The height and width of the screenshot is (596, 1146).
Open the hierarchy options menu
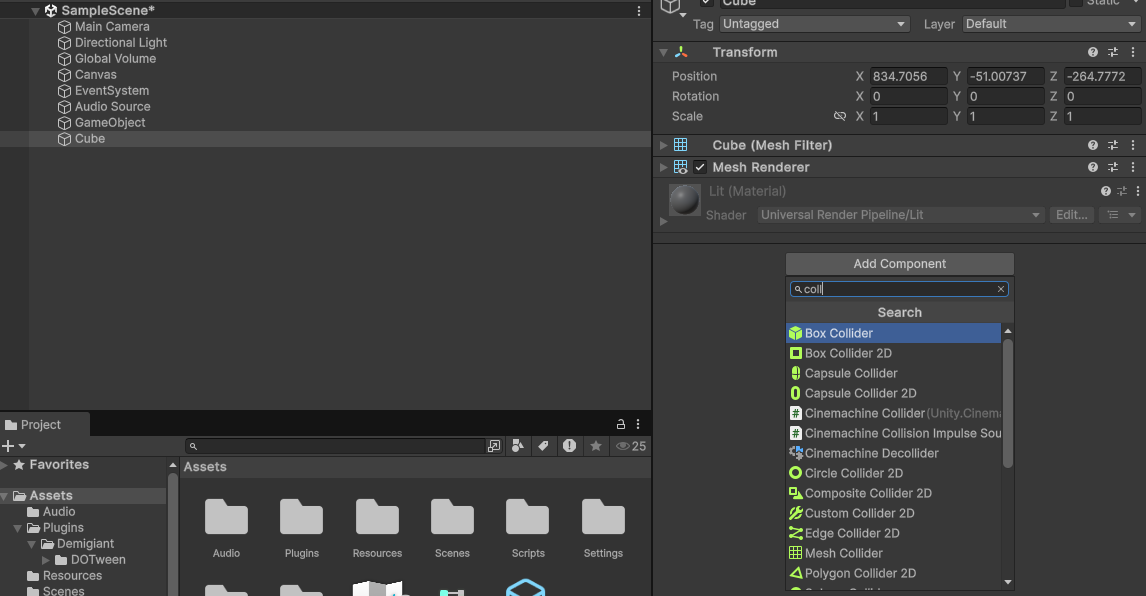[638, 10]
